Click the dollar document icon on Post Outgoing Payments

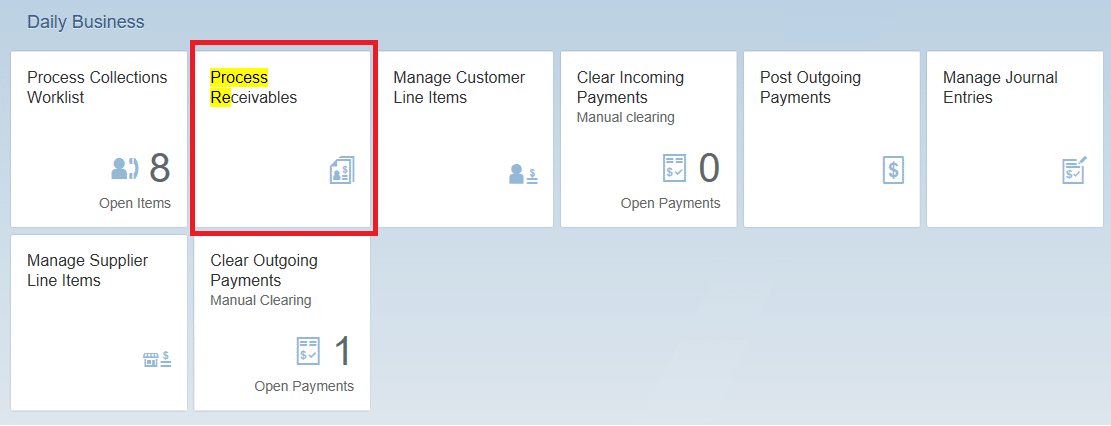click(893, 171)
